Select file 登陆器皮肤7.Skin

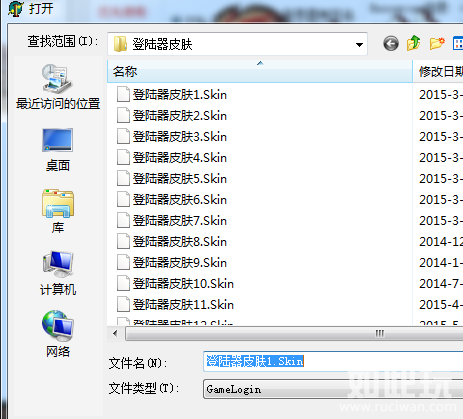coord(180,220)
